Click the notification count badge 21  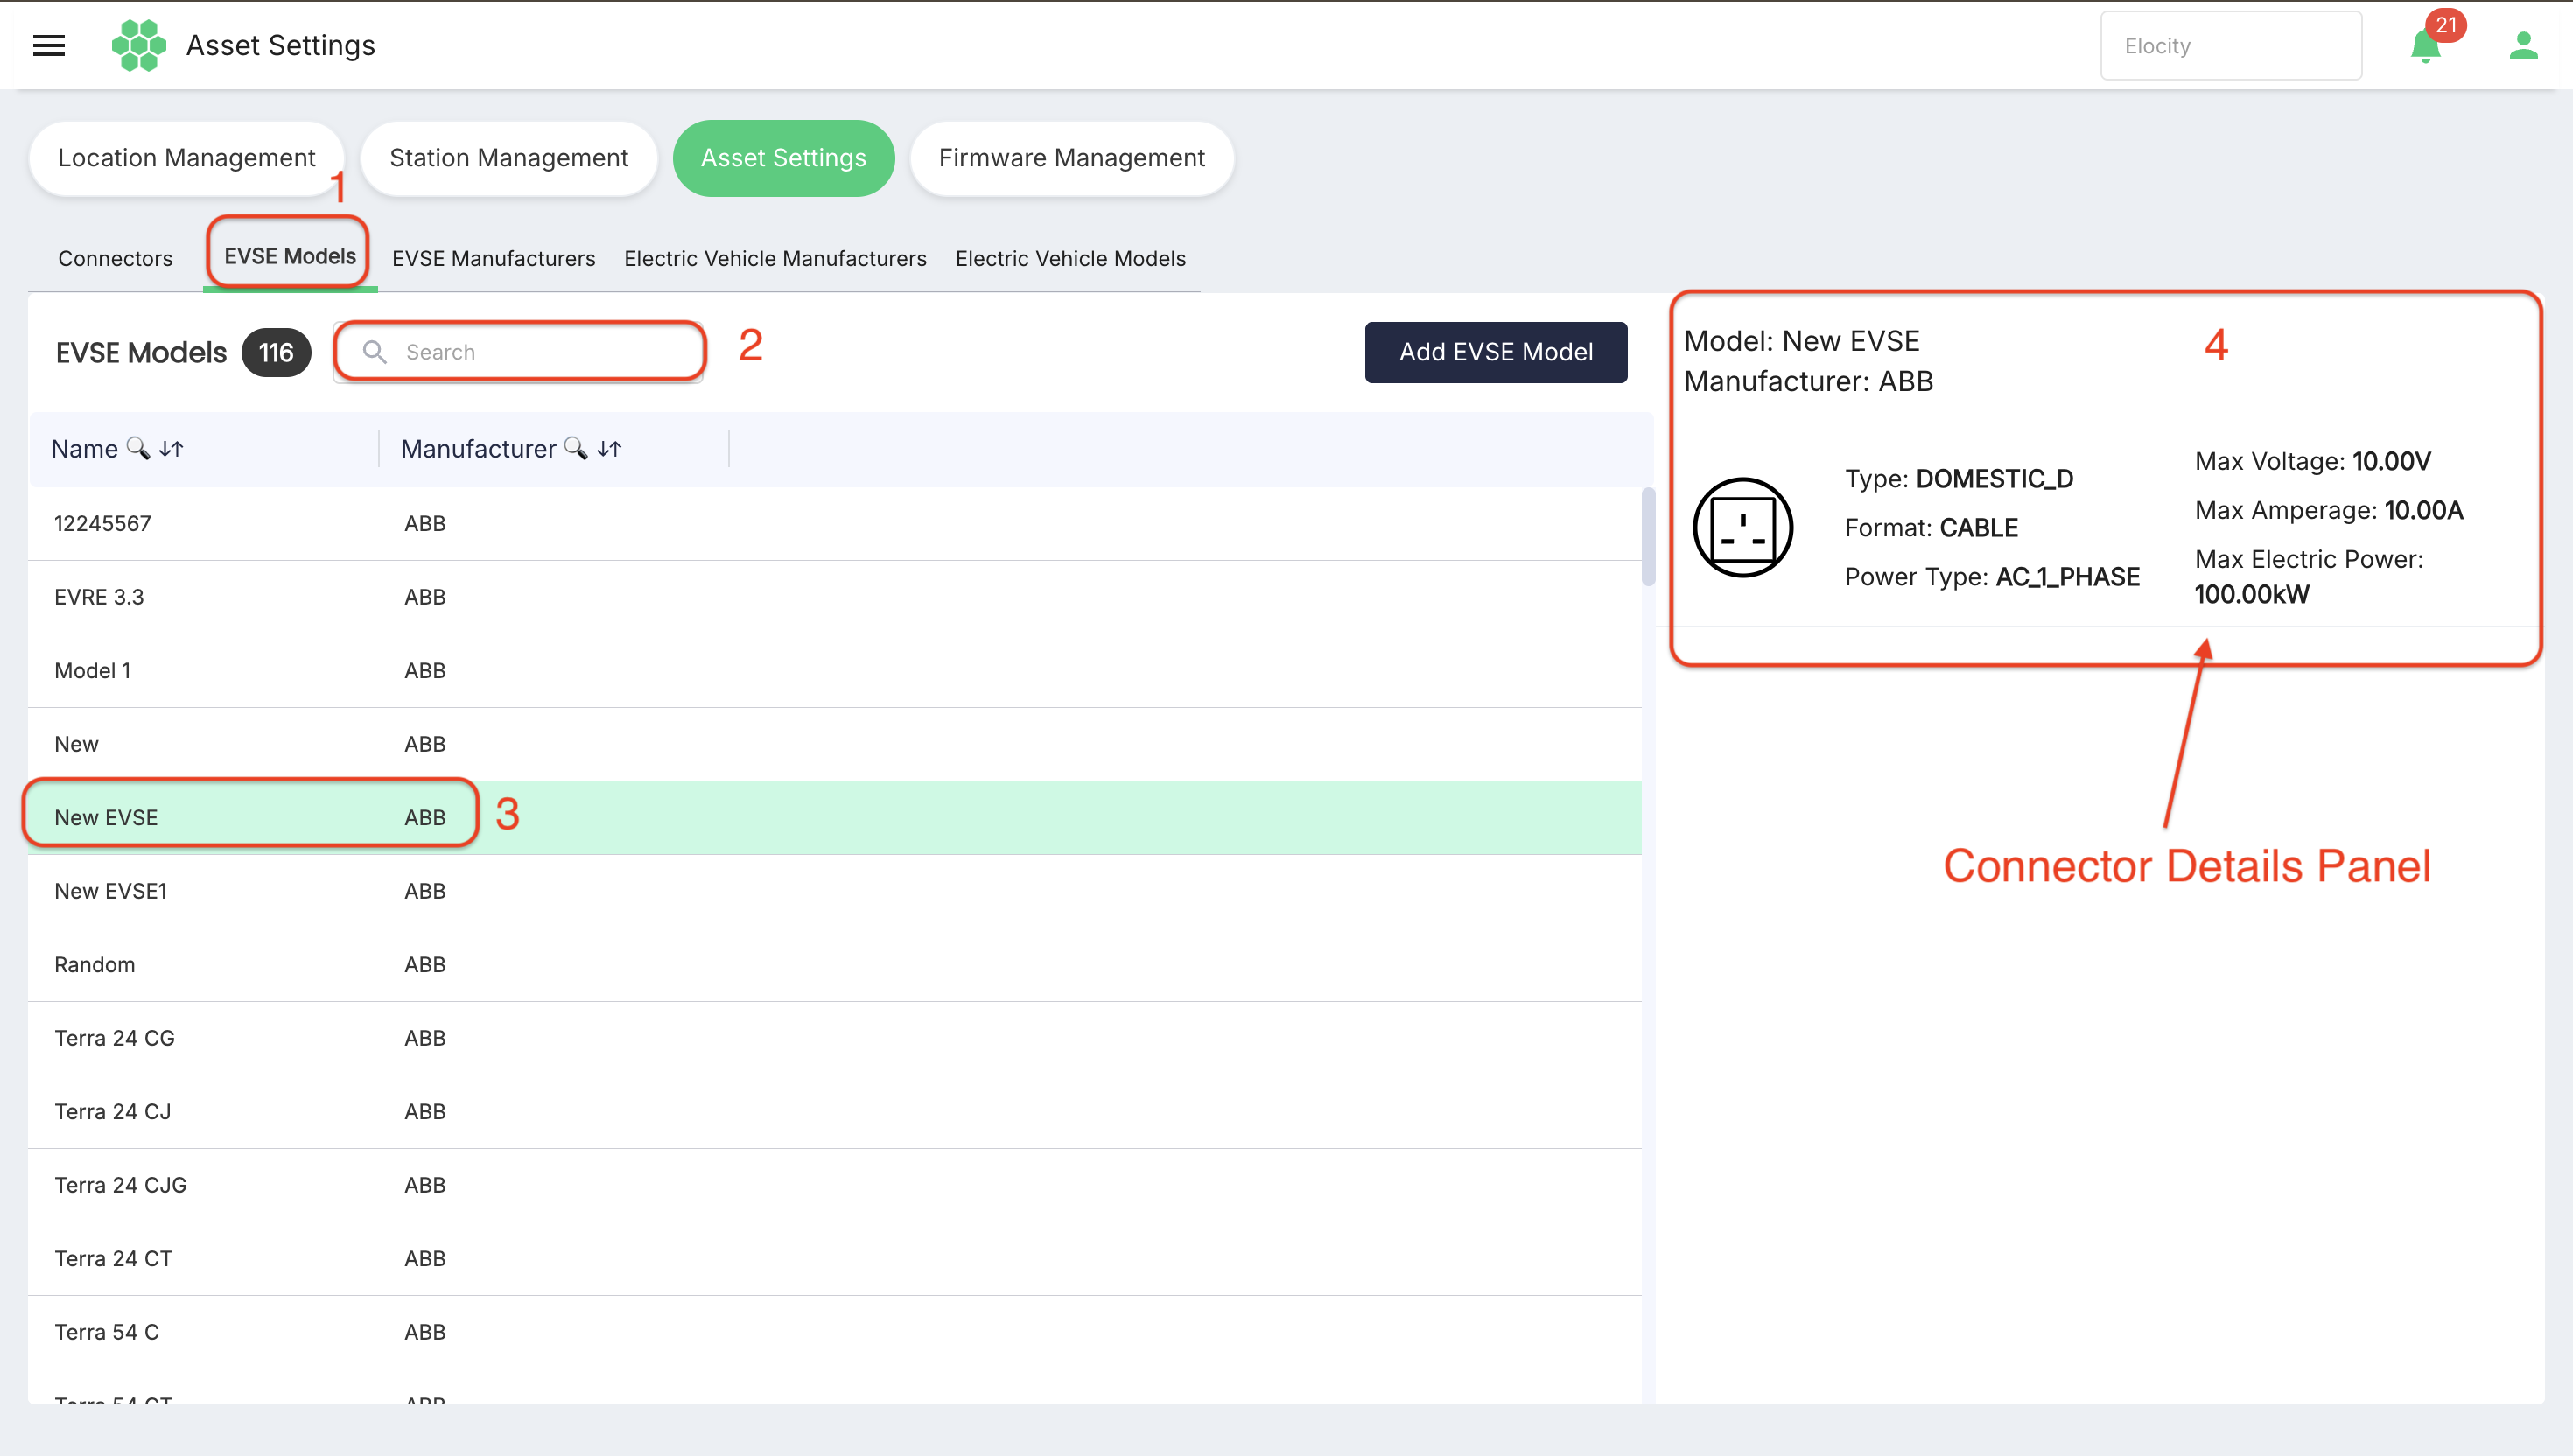[x=2446, y=25]
